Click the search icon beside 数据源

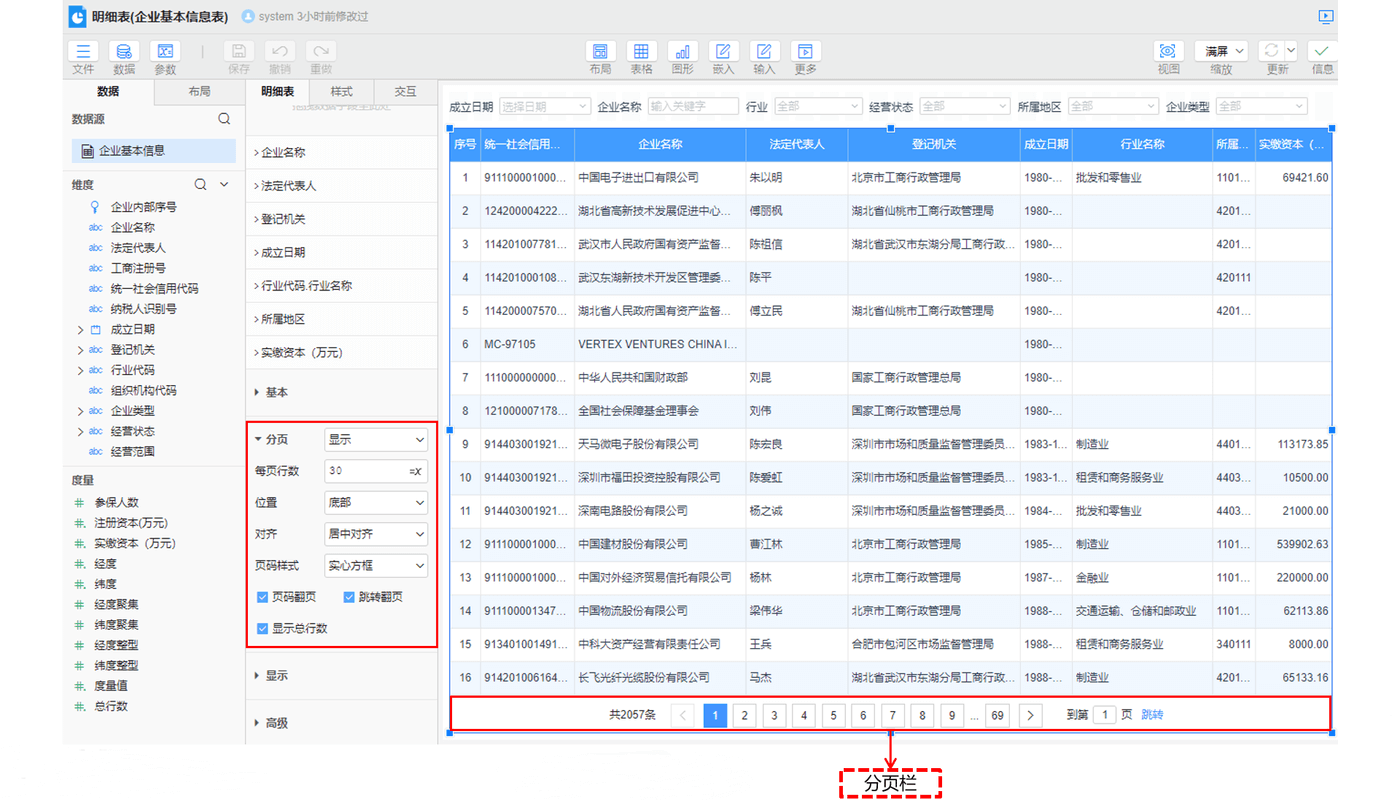[x=224, y=119]
